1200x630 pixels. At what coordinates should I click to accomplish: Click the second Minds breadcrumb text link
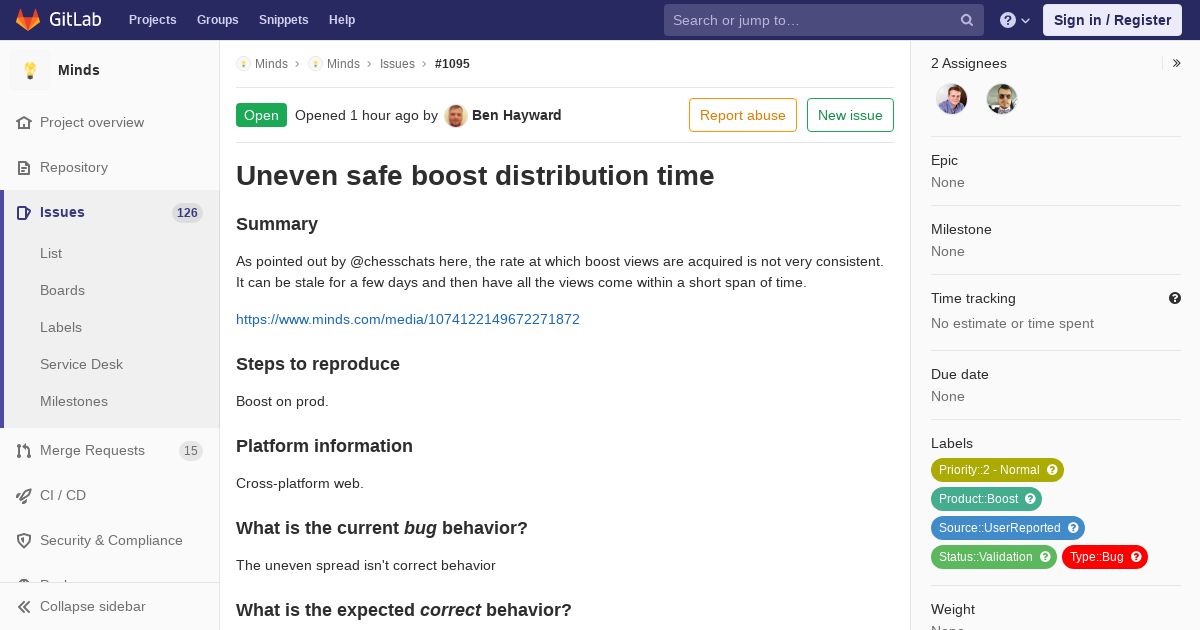pyautogui.click(x=343, y=63)
